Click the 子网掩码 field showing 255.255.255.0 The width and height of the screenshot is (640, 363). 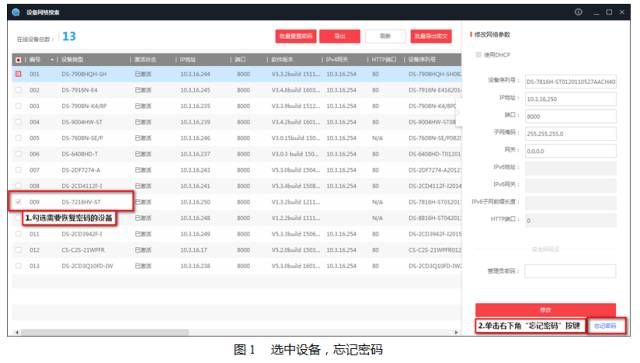[571, 134]
